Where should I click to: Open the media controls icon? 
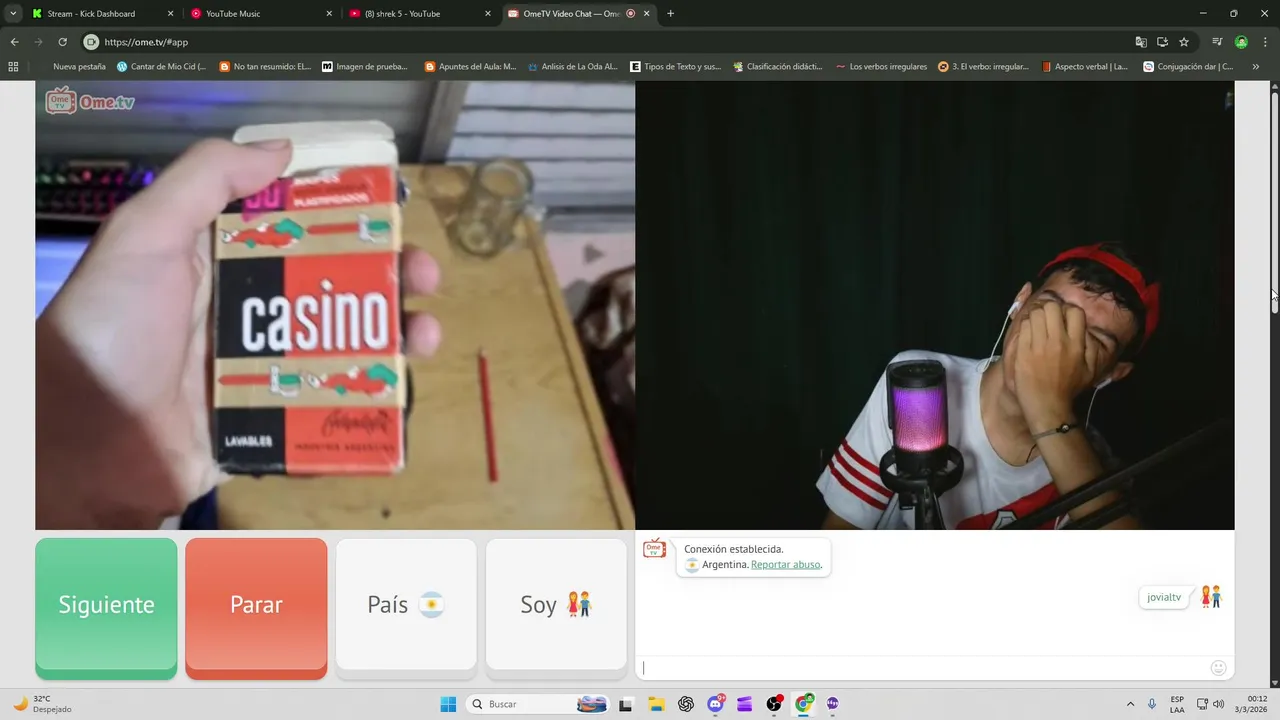click(1217, 42)
